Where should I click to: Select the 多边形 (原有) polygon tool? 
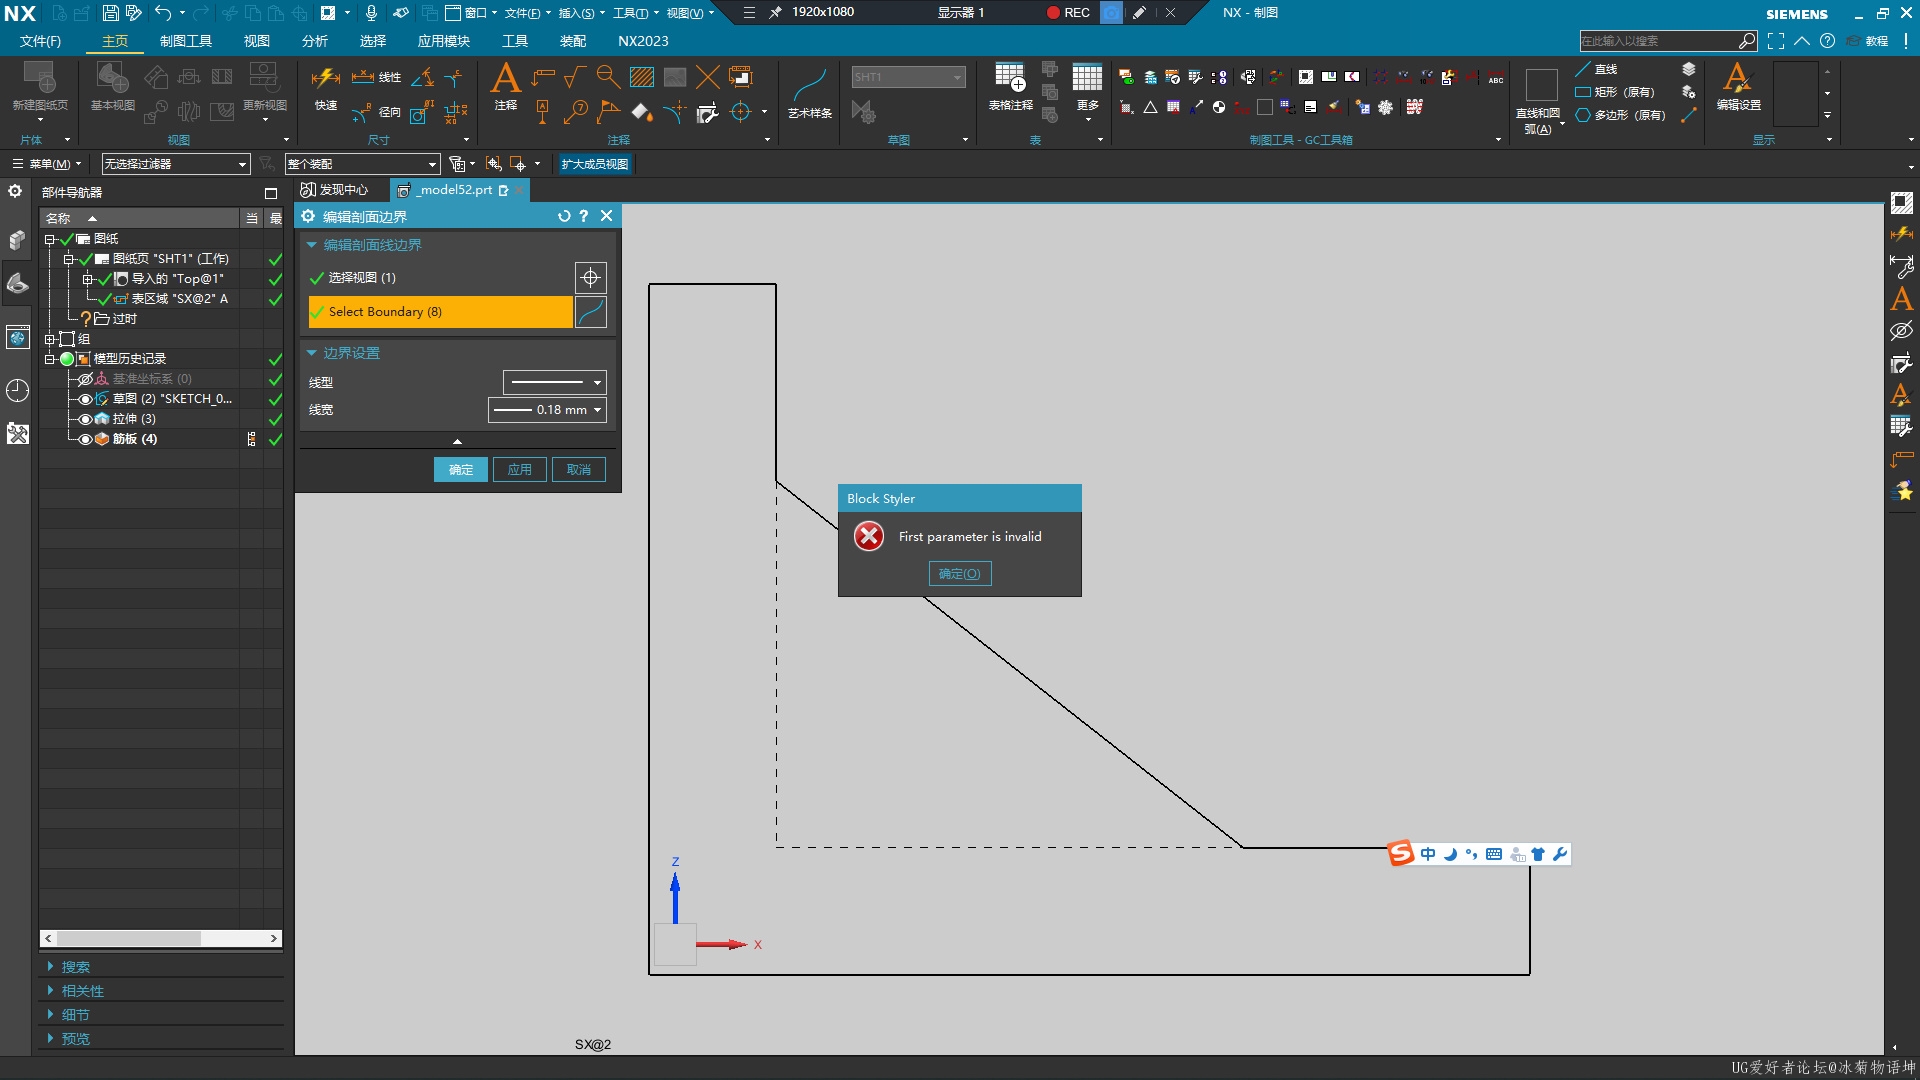pos(1620,115)
